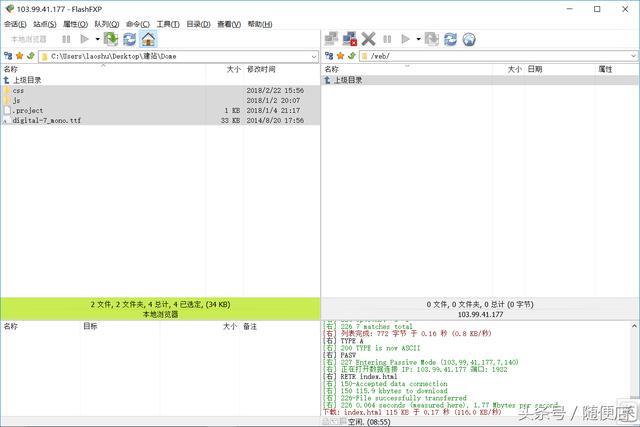Select the css folder in local list
Screen dimensions: 640x427
point(160,90)
